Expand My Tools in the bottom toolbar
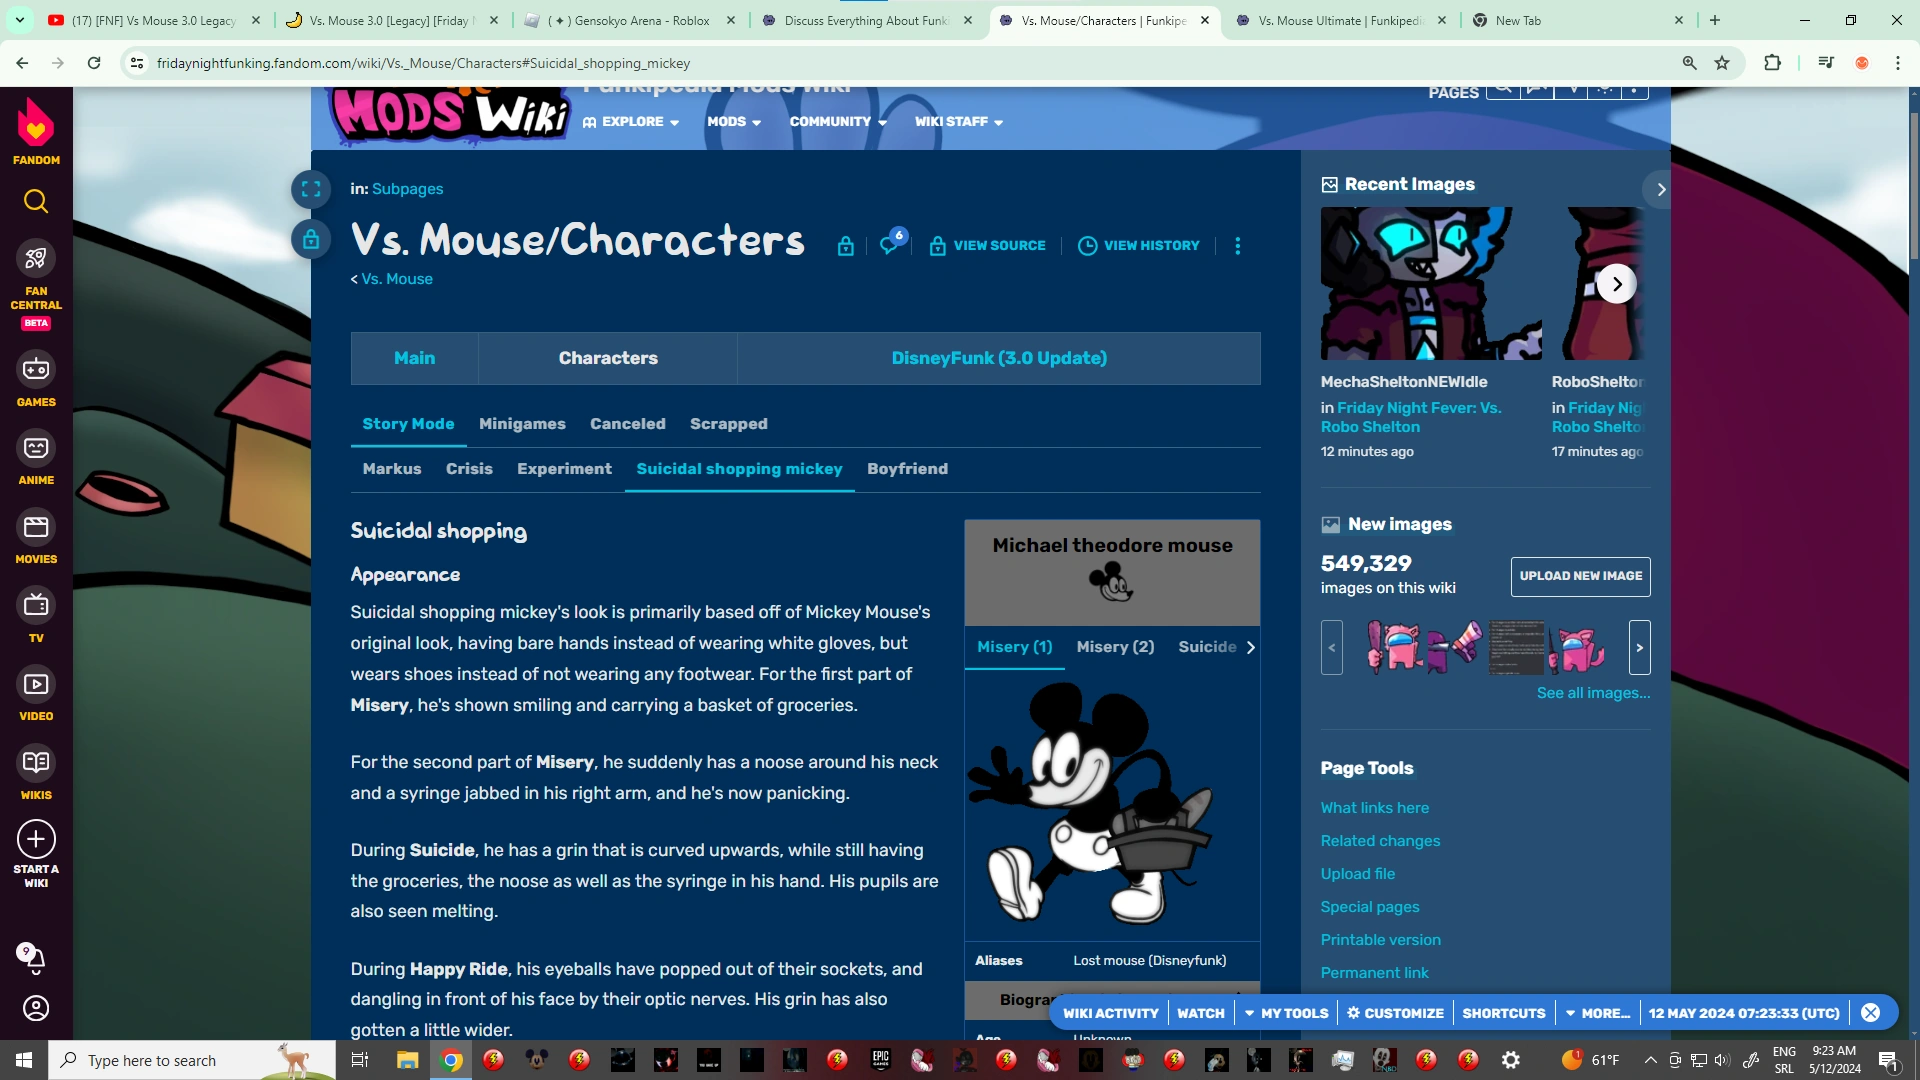 pyautogui.click(x=1286, y=1013)
